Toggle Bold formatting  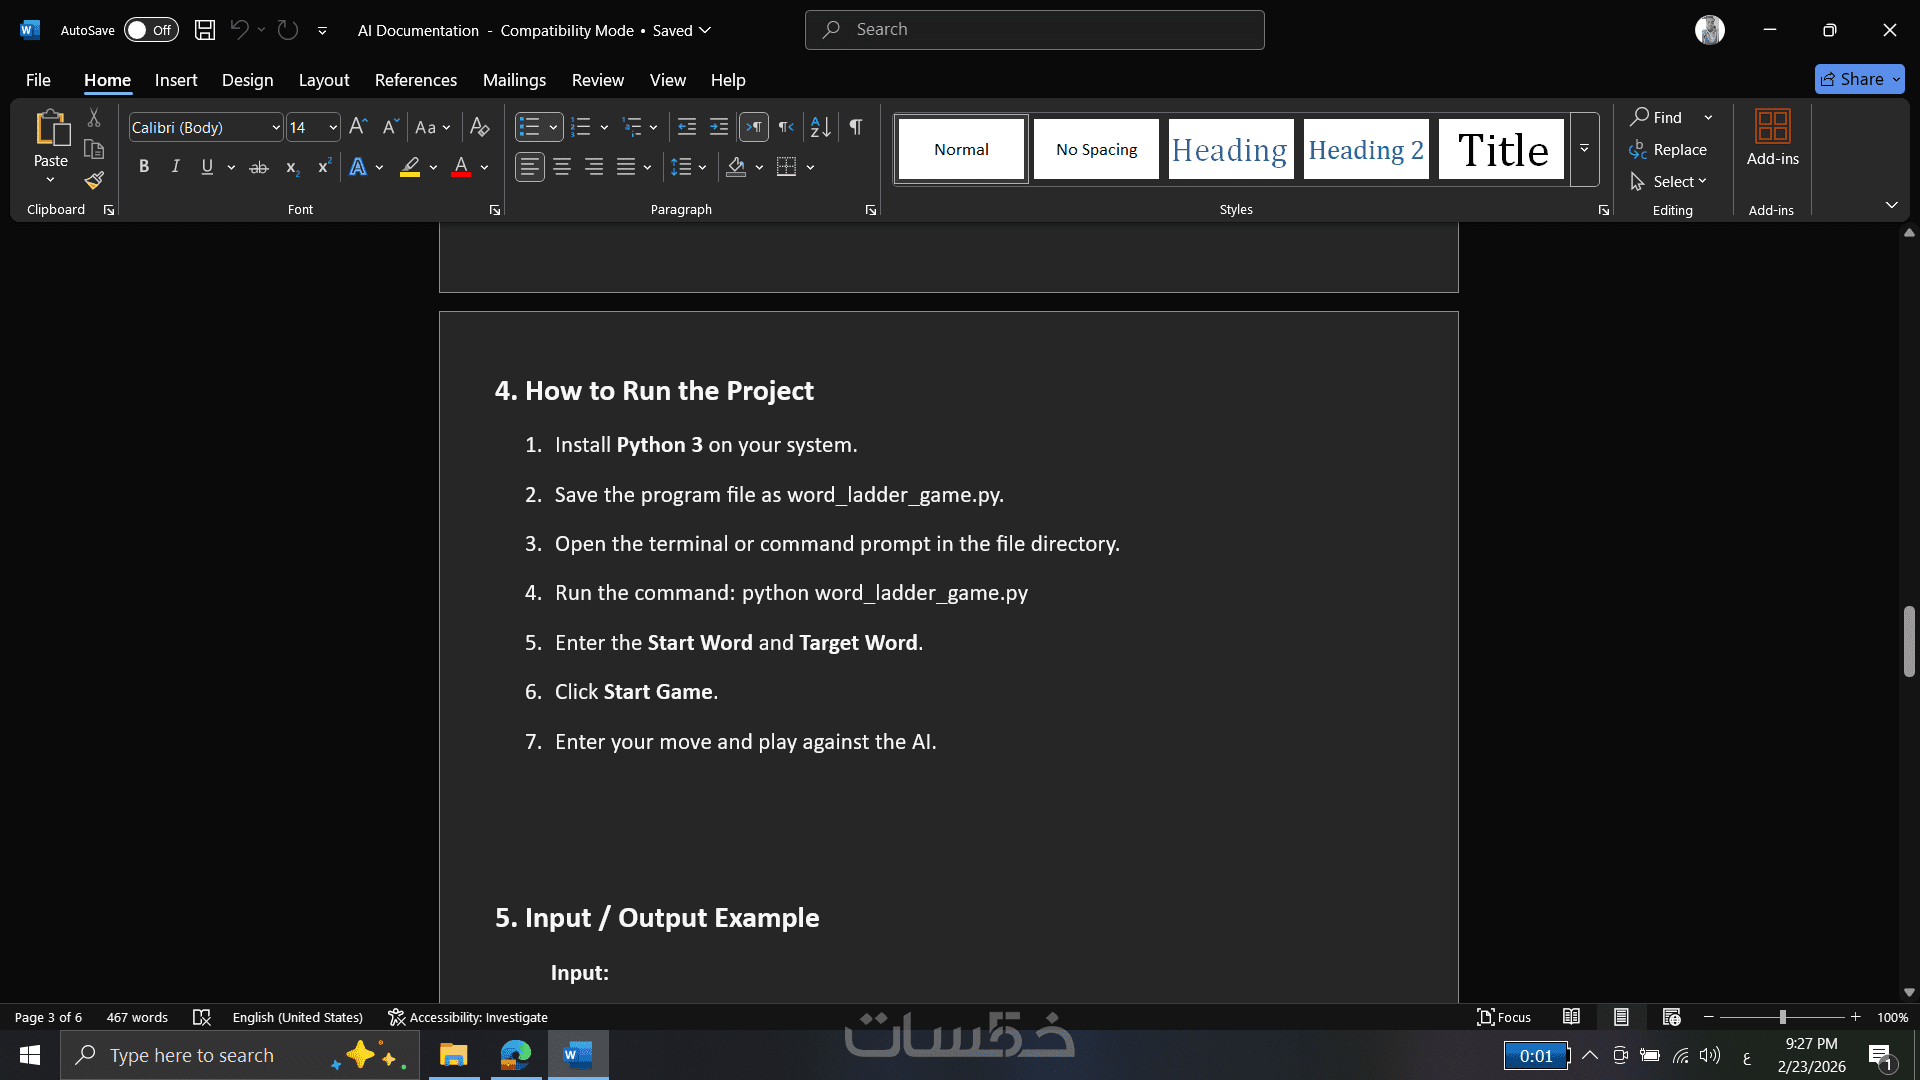coord(144,167)
